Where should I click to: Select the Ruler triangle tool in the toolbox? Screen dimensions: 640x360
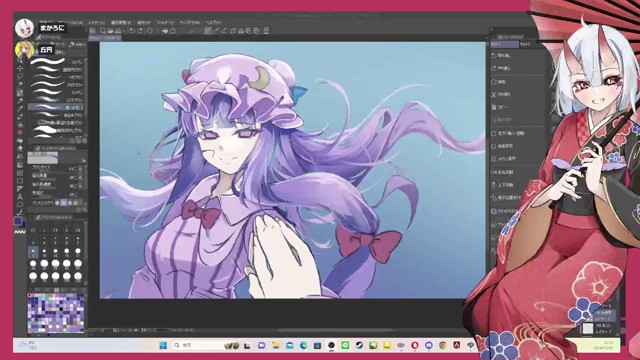pos(20,189)
